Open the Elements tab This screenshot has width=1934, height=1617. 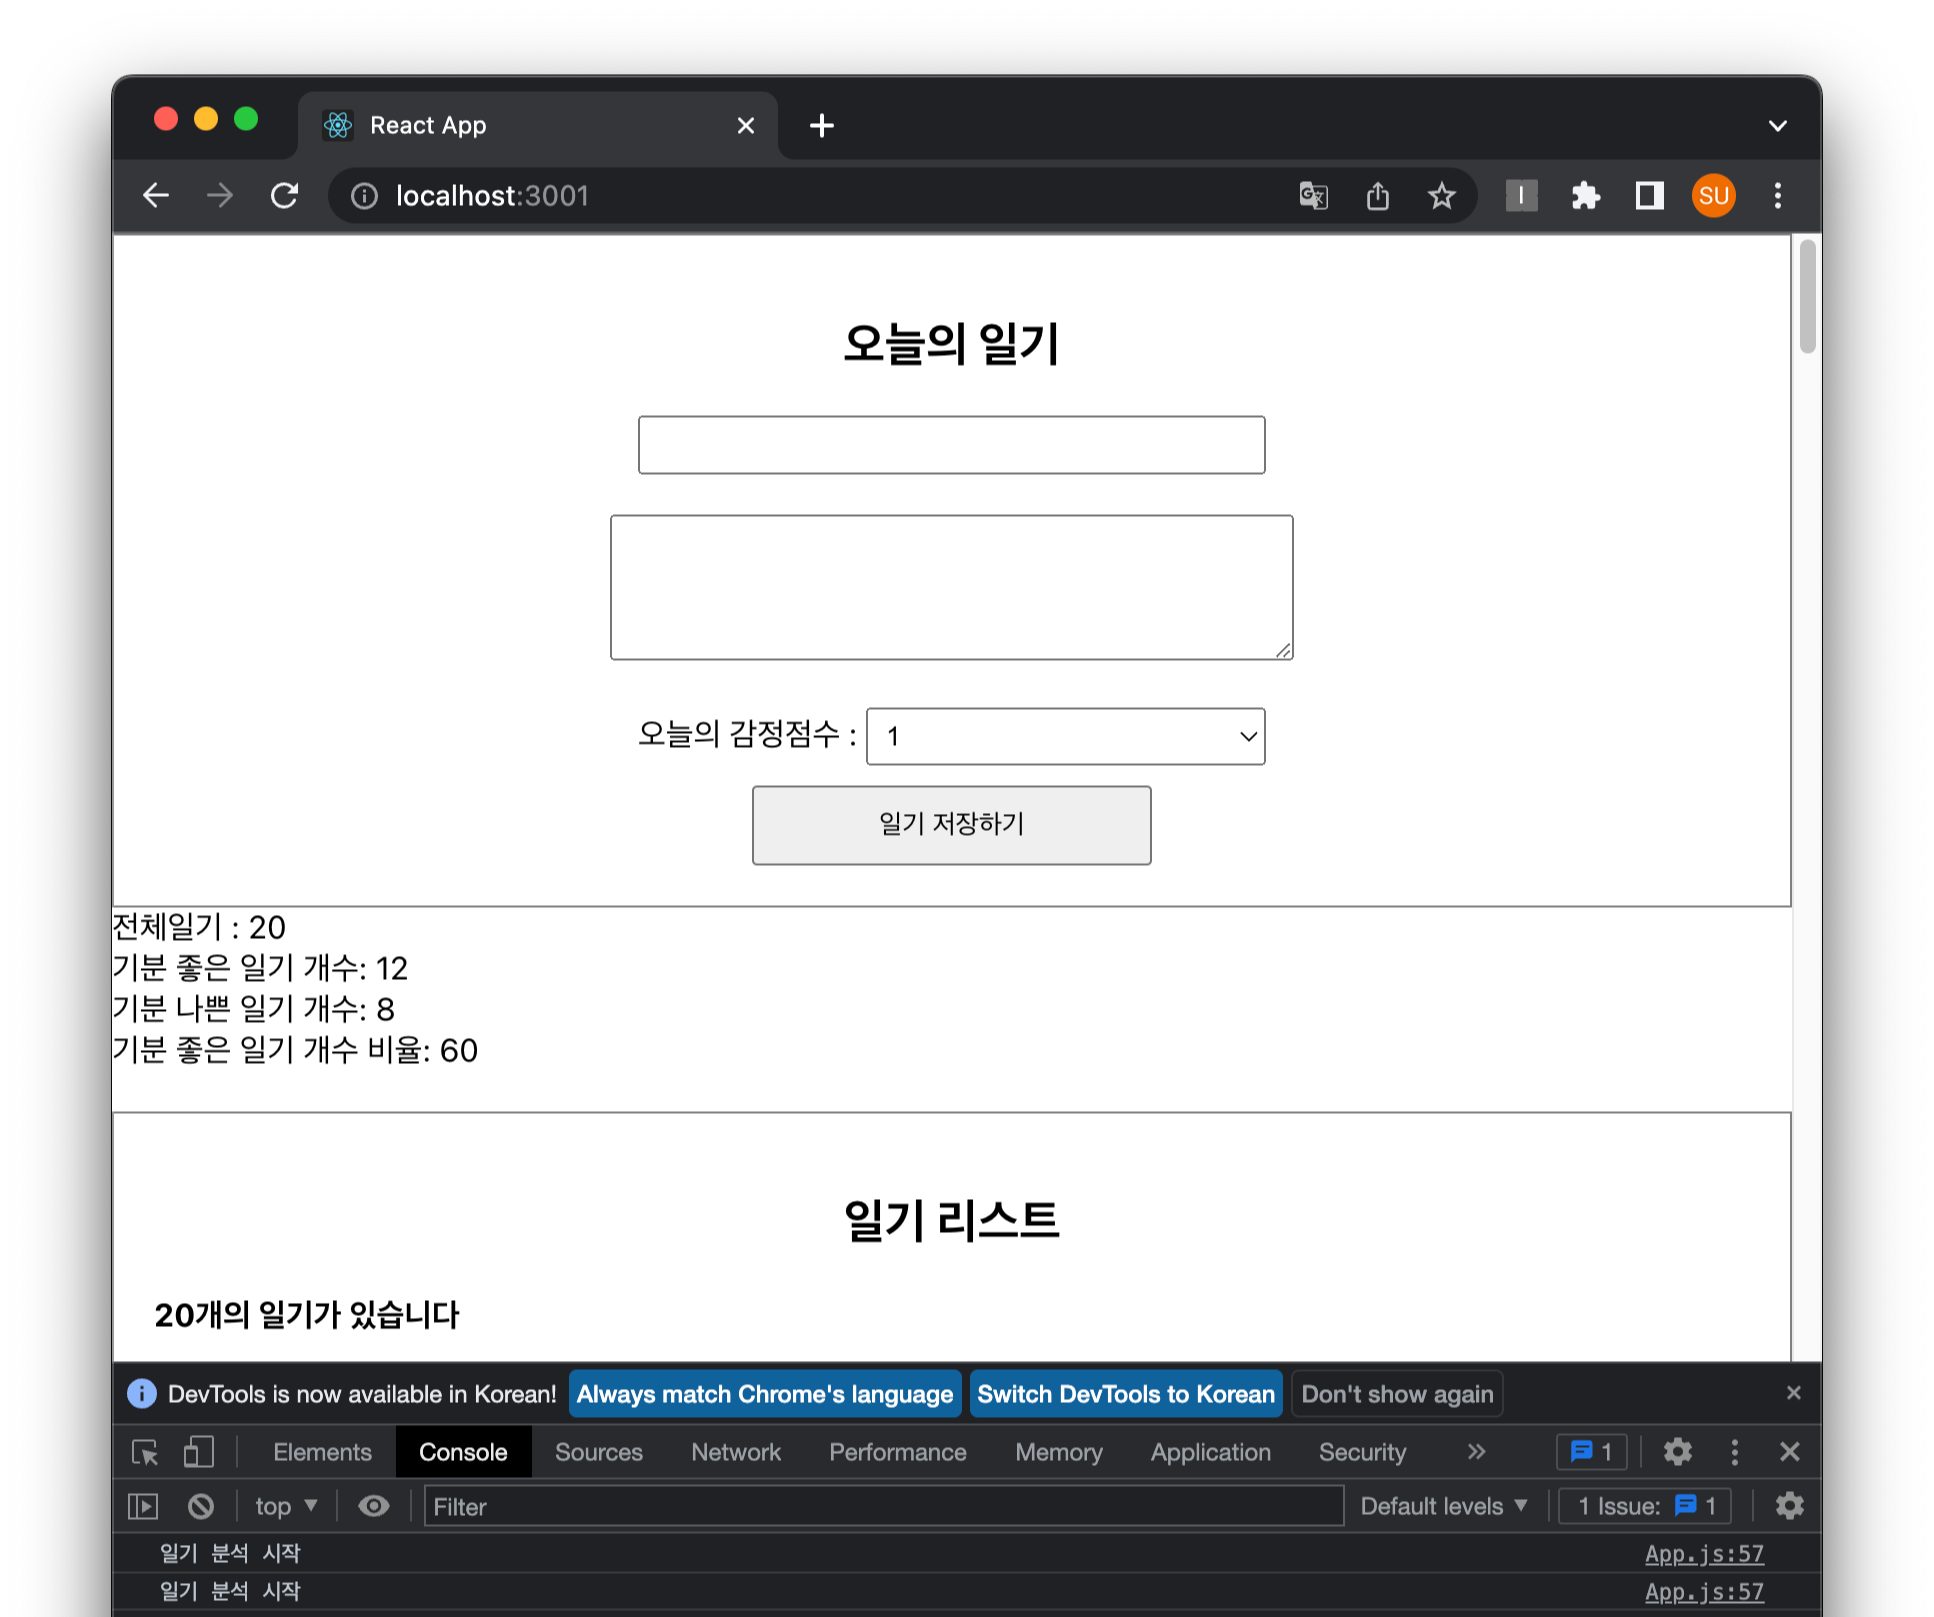tap(322, 1452)
